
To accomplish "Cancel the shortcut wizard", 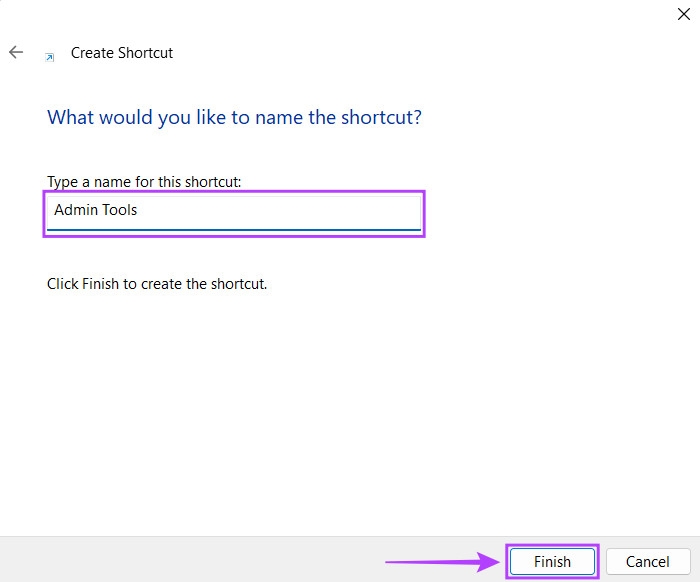I will pos(648,561).
